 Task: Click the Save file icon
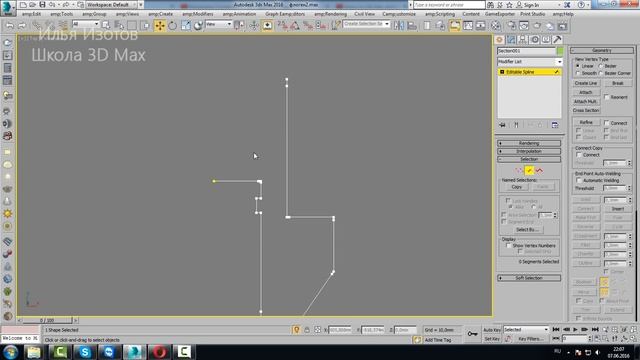click(42, 5)
